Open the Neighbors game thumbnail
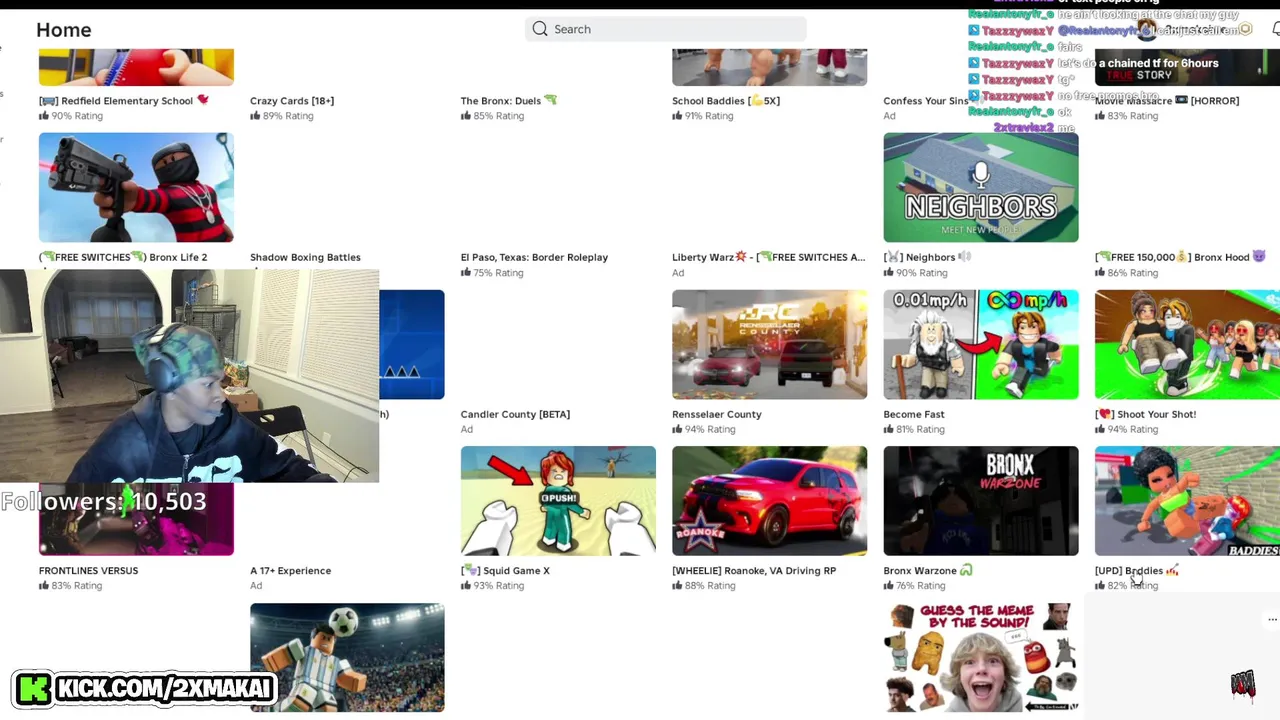 [x=981, y=187]
